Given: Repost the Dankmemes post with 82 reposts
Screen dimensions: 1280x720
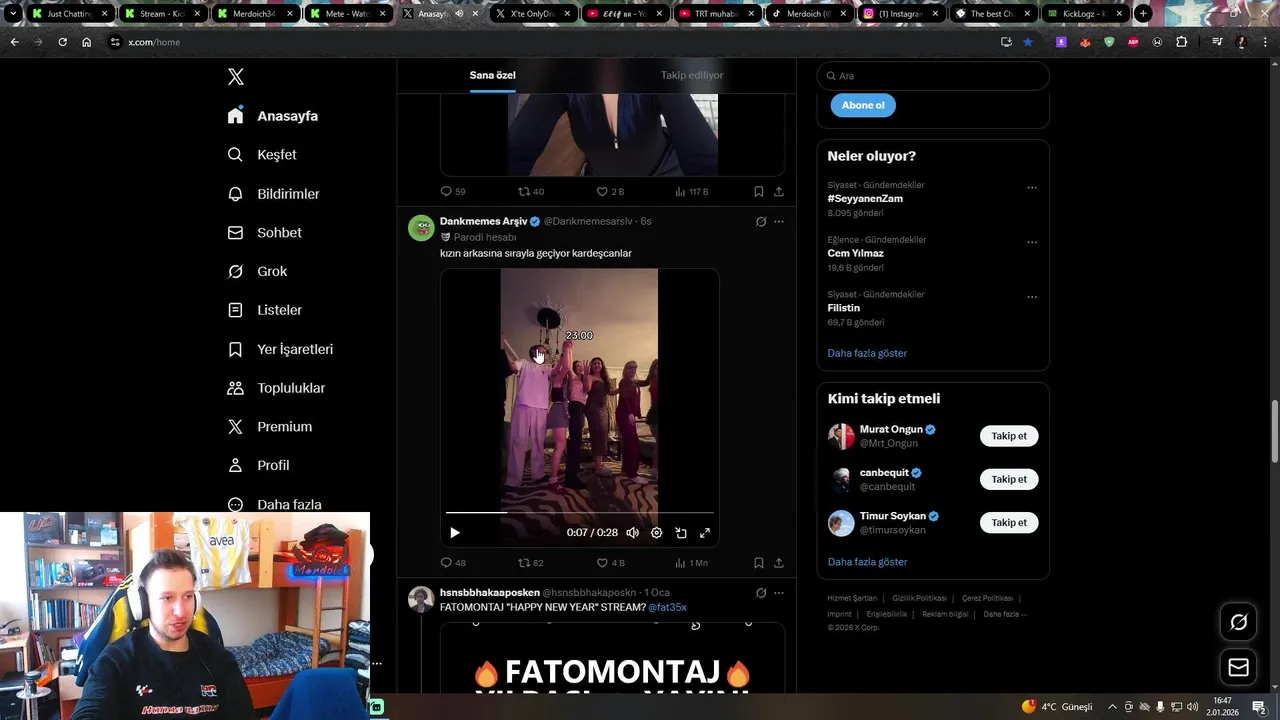Looking at the screenshot, I should (x=530, y=563).
